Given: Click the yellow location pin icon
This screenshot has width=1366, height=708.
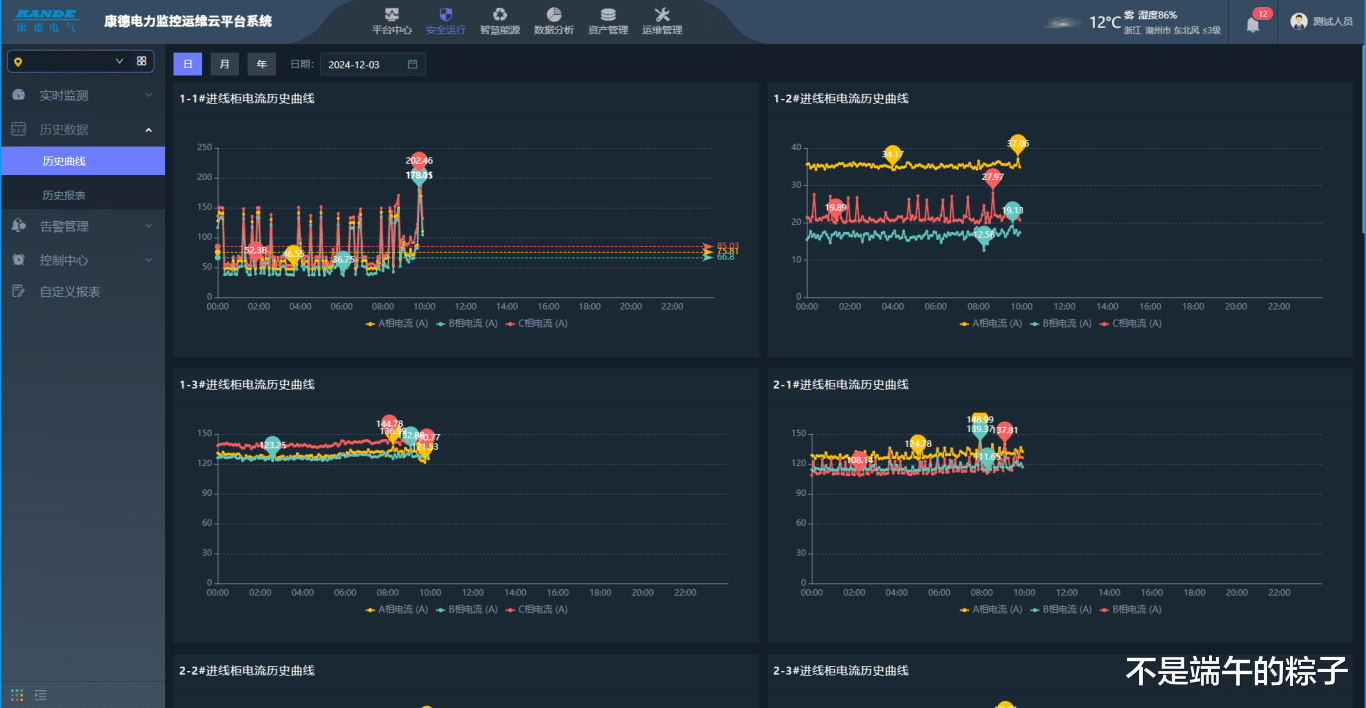Looking at the screenshot, I should tap(18, 62).
